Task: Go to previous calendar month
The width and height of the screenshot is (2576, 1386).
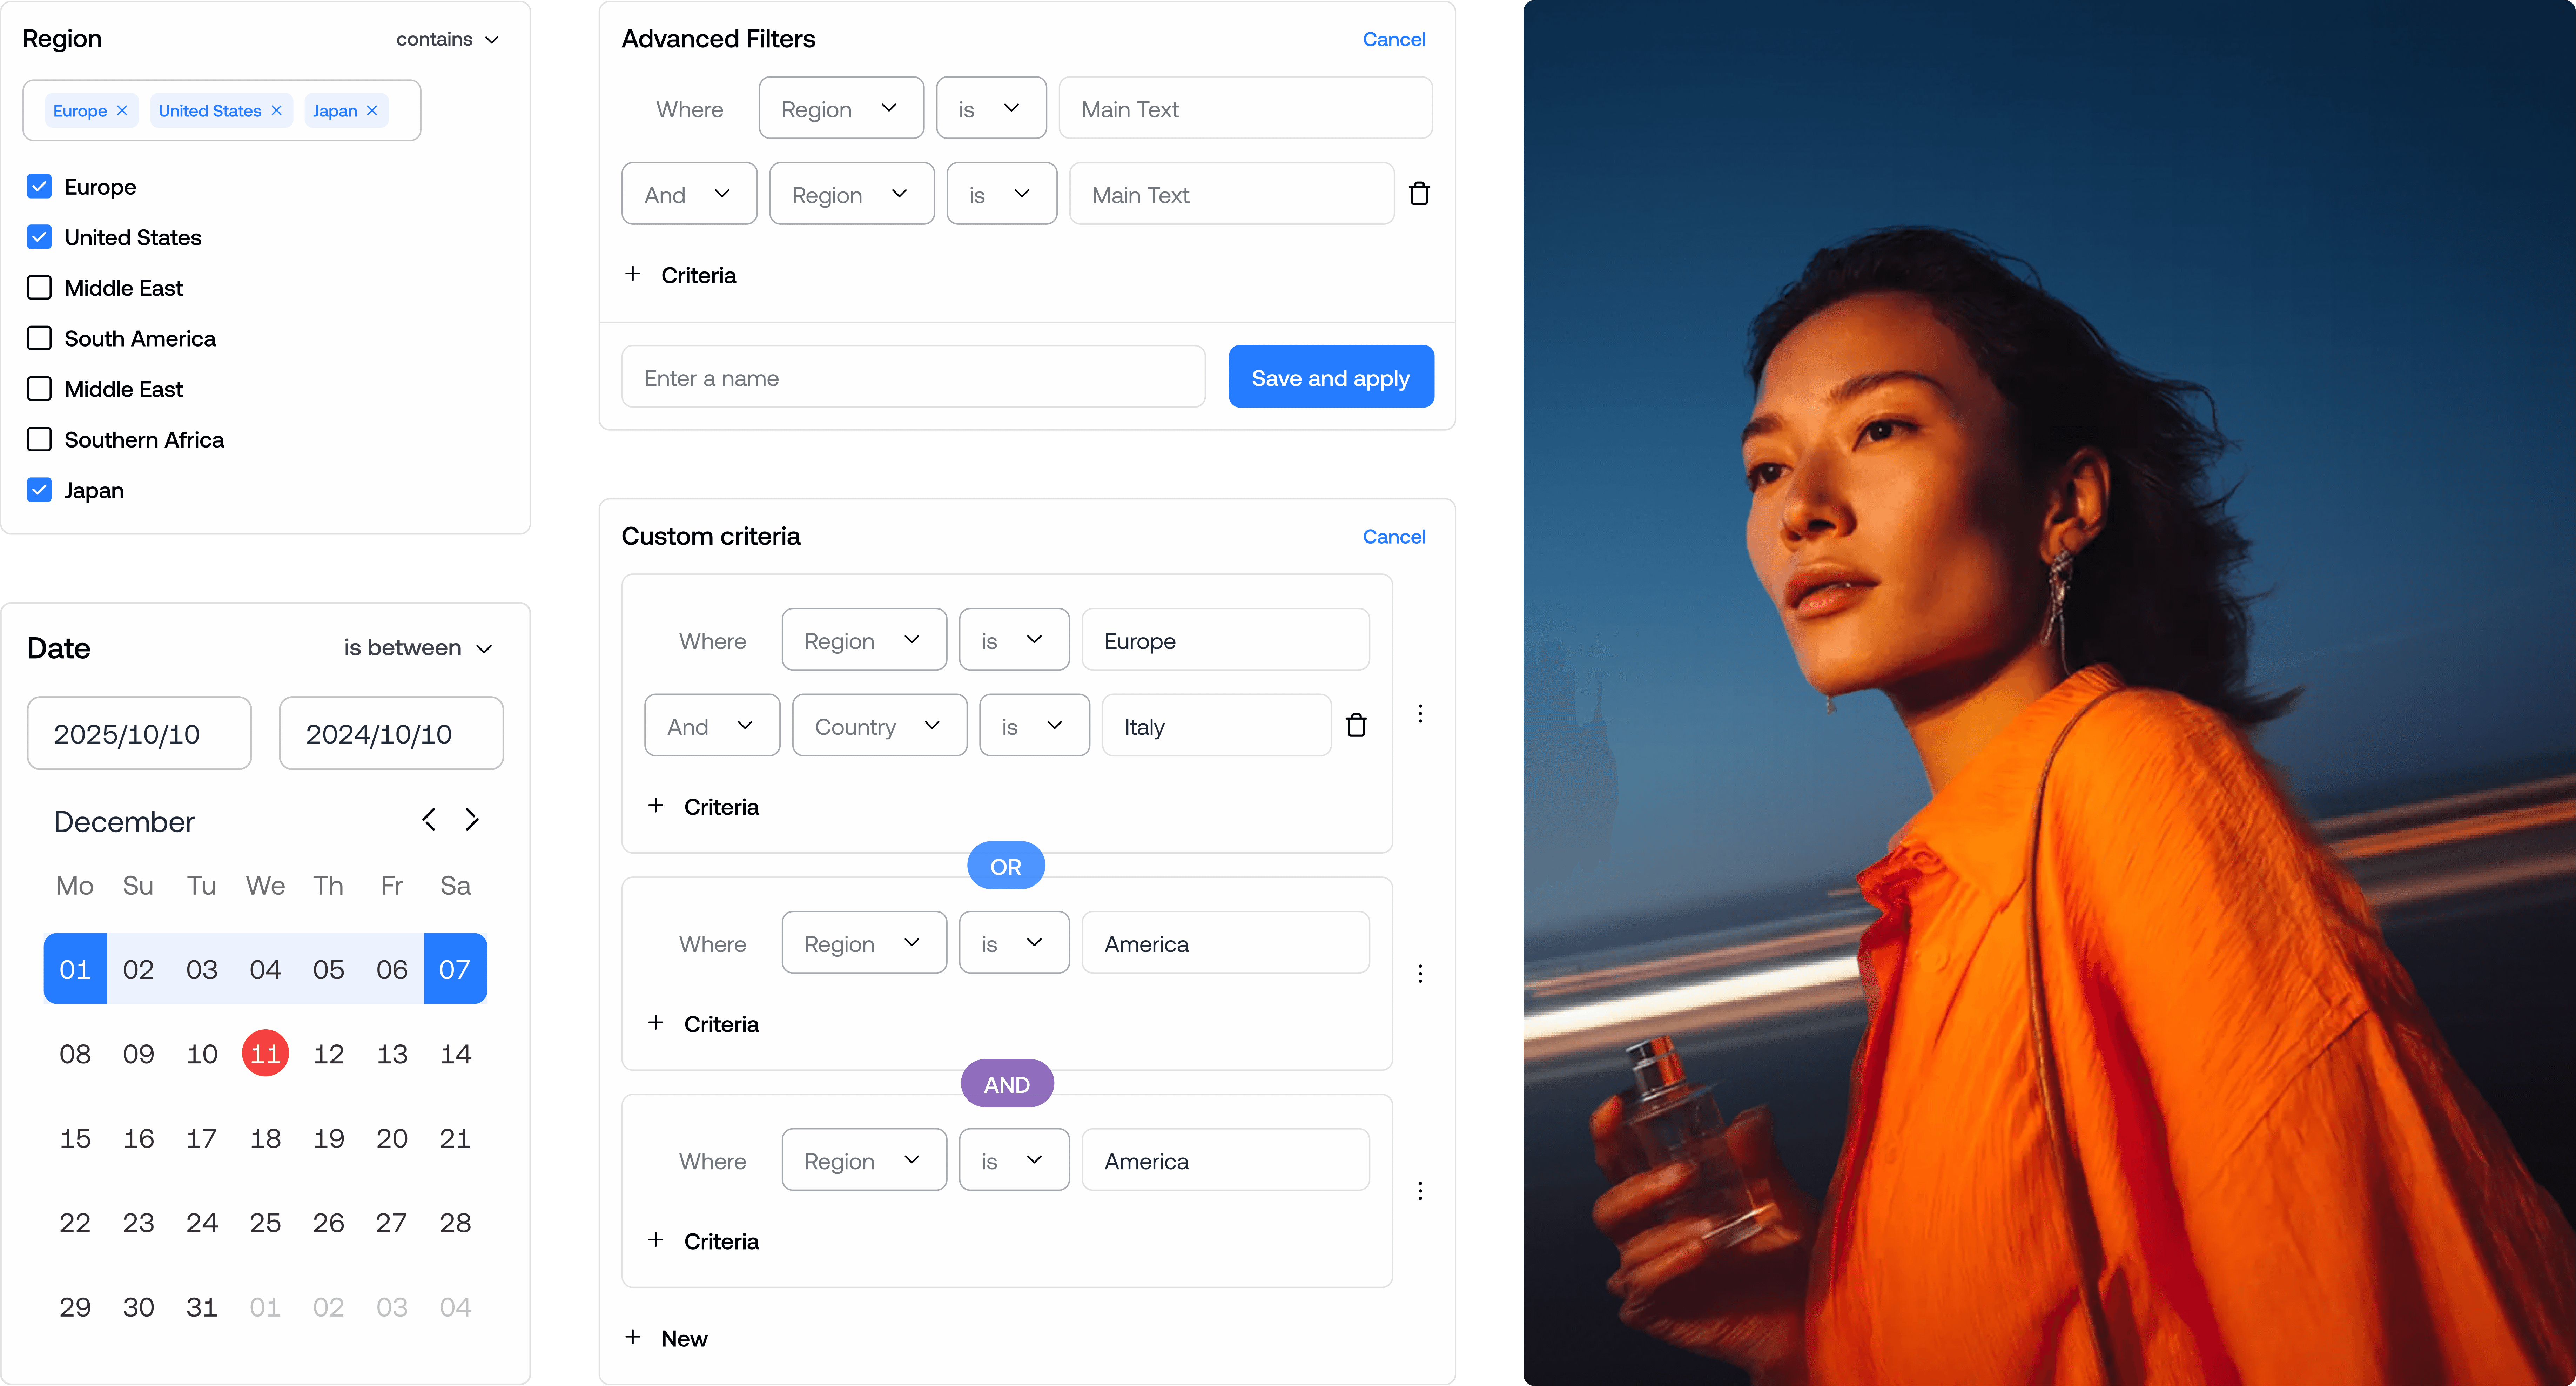Action: pos(429,820)
